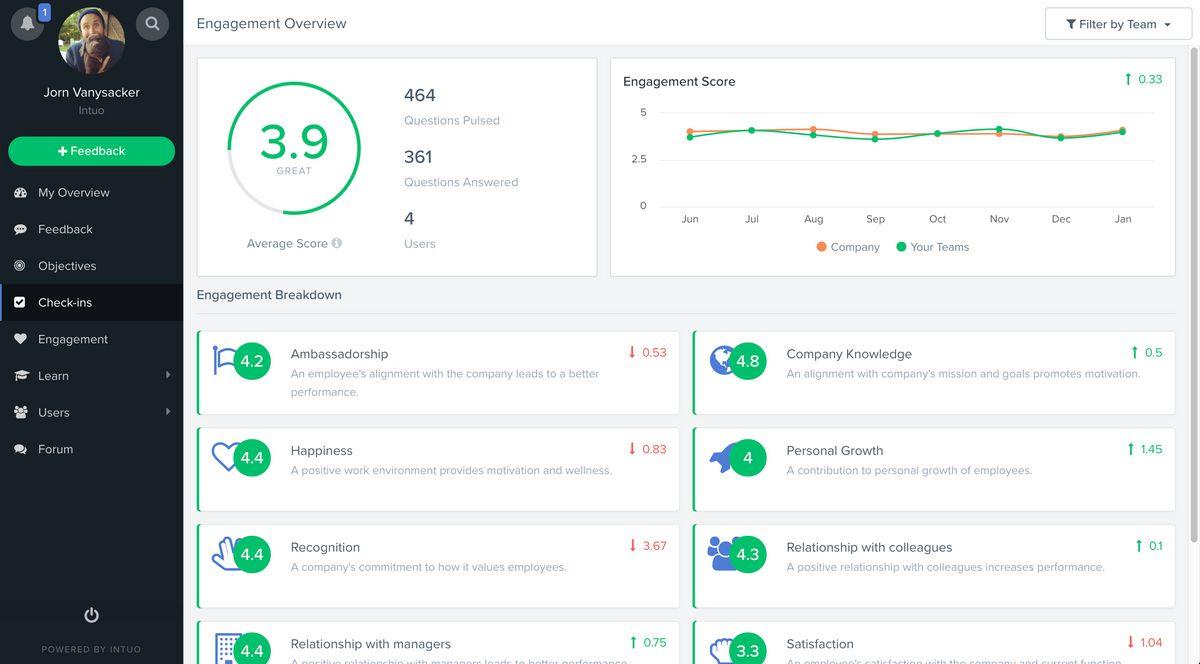Open the notifications bell icon
Screen dimensions: 1200x664
pyautogui.click(x=27, y=23)
